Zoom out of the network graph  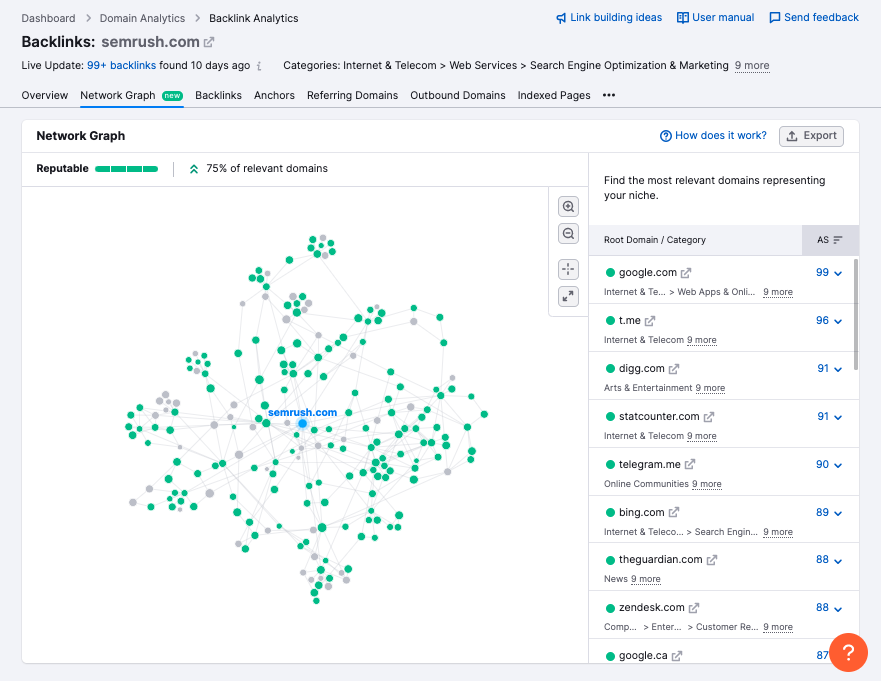(x=569, y=234)
